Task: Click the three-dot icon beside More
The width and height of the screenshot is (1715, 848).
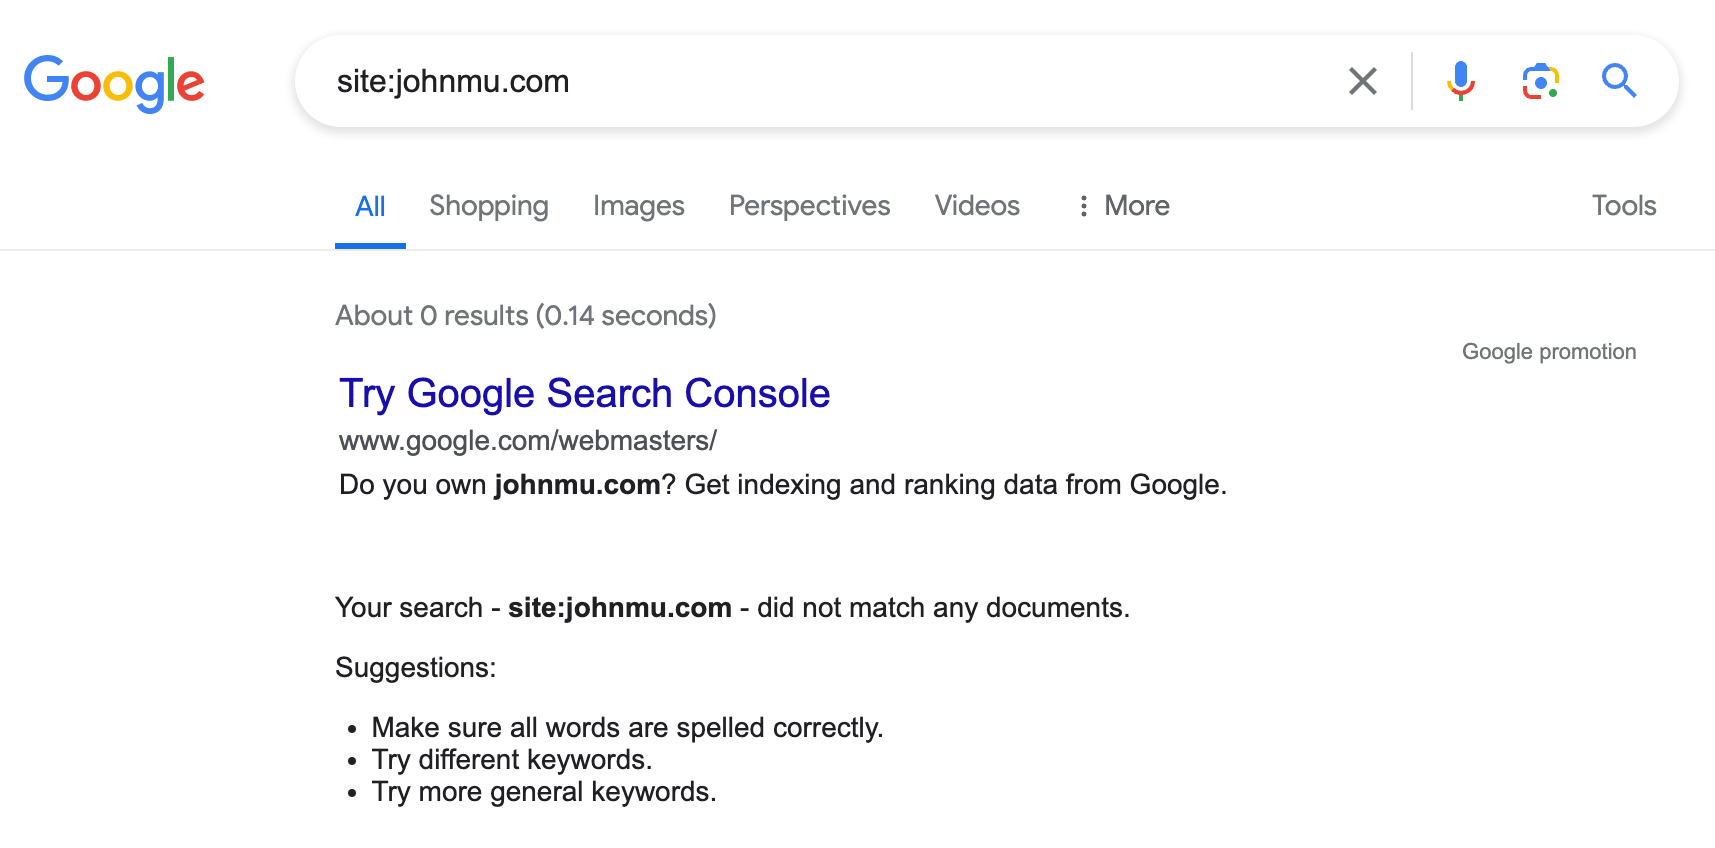Action: [1083, 206]
